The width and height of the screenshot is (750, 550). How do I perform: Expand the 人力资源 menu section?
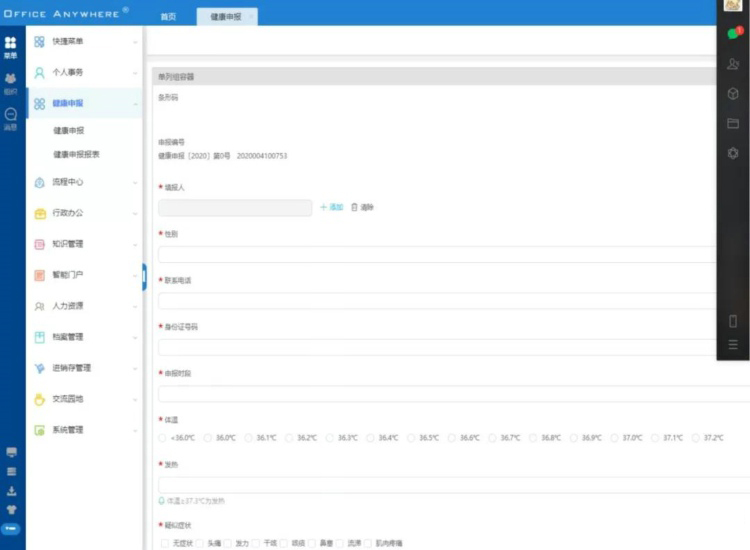click(x=85, y=306)
